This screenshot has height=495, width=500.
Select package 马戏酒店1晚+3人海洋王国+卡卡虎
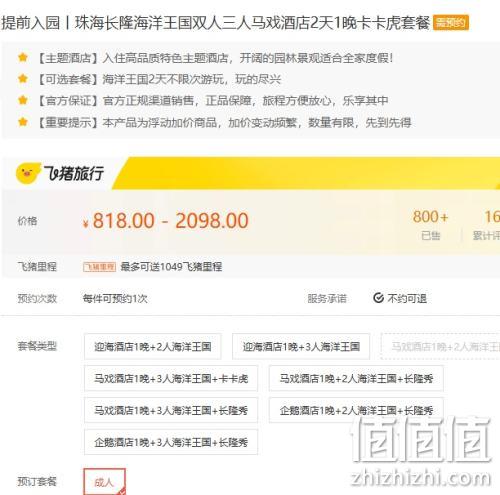point(171,378)
